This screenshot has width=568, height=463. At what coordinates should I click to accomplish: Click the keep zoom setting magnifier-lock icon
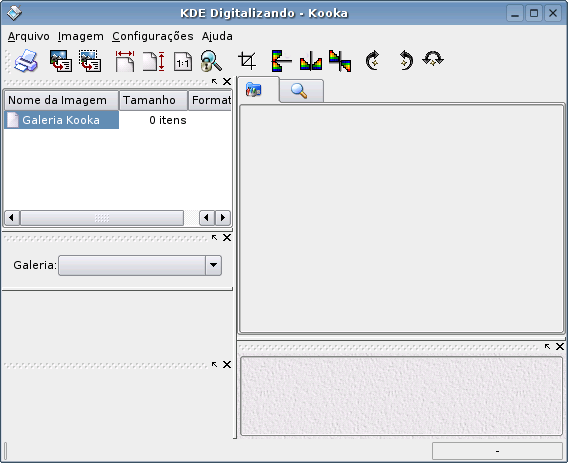pyautogui.click(x=211, y=61)
